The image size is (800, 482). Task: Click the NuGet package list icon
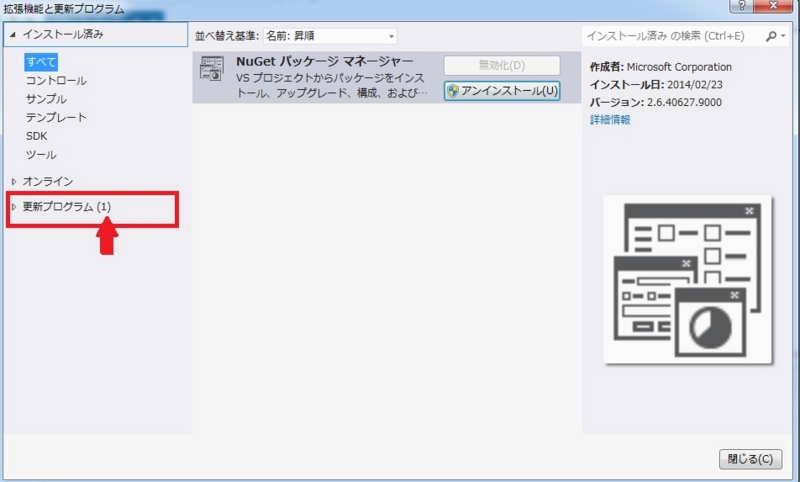212,68
